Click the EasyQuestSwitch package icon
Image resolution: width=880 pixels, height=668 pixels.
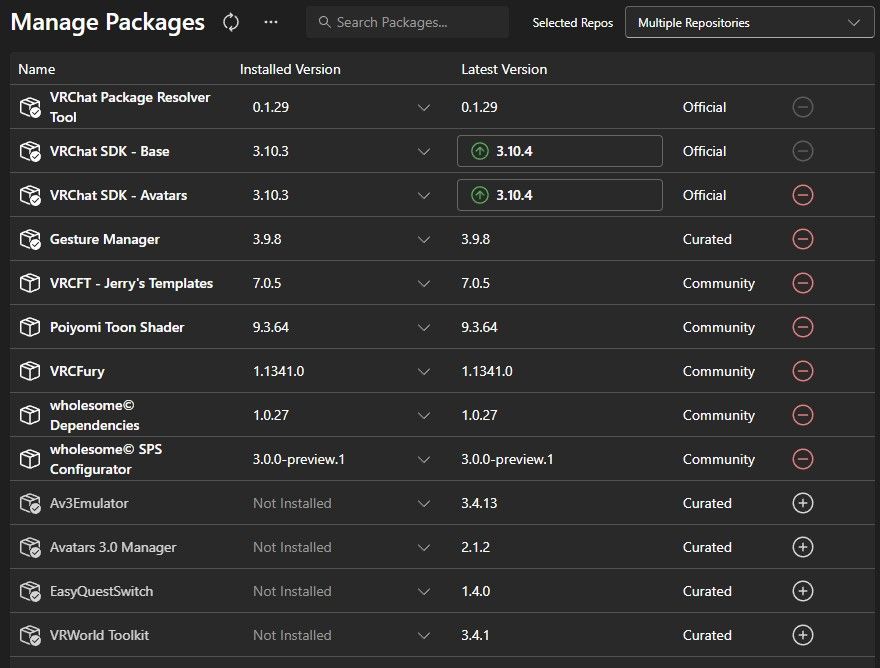(x=30, y=591)
